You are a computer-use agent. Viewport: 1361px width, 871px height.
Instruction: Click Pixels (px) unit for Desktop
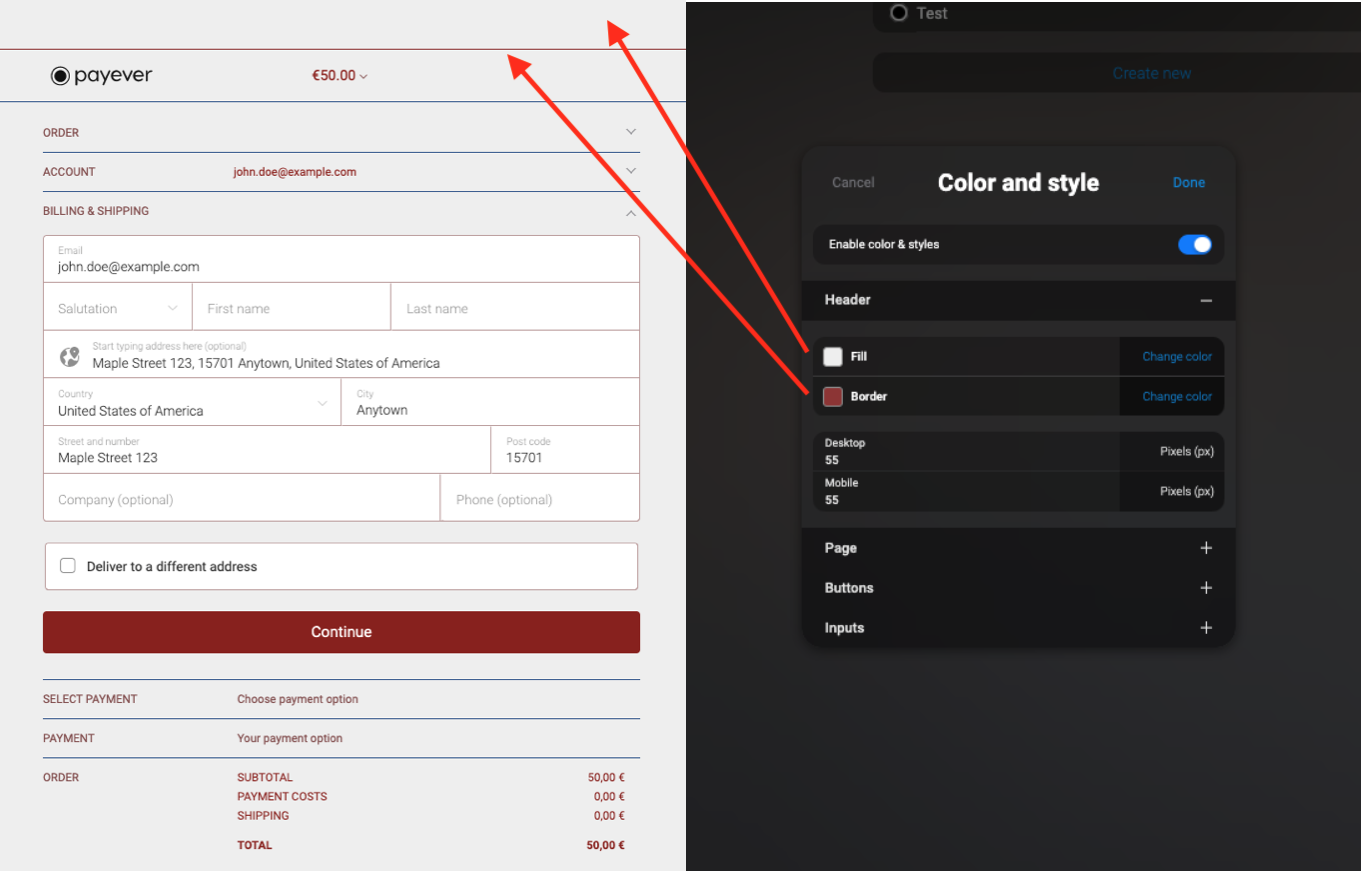point(1187,452)
